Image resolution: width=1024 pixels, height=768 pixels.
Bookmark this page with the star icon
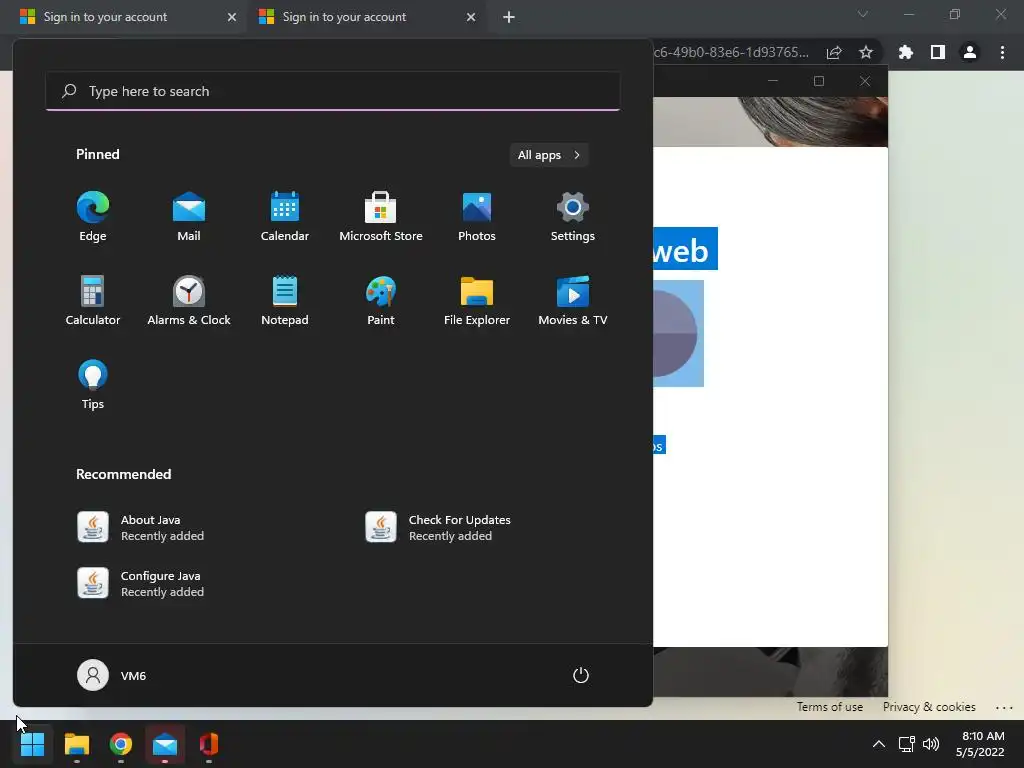point(866,52)
